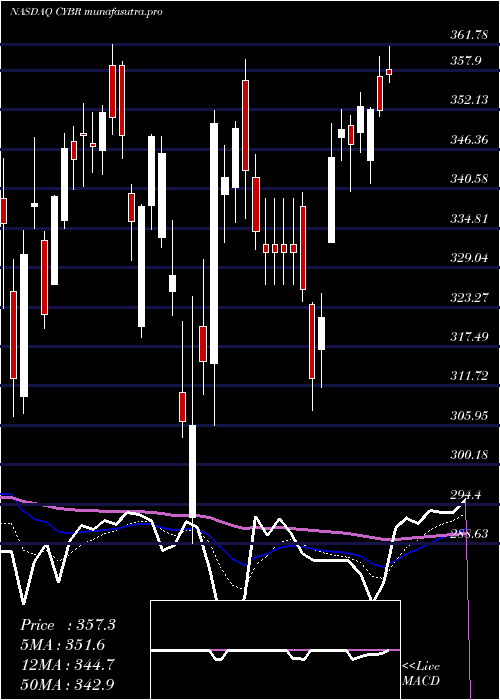
Task: Click the 352.13 price axis label
Action: [469, 100]
